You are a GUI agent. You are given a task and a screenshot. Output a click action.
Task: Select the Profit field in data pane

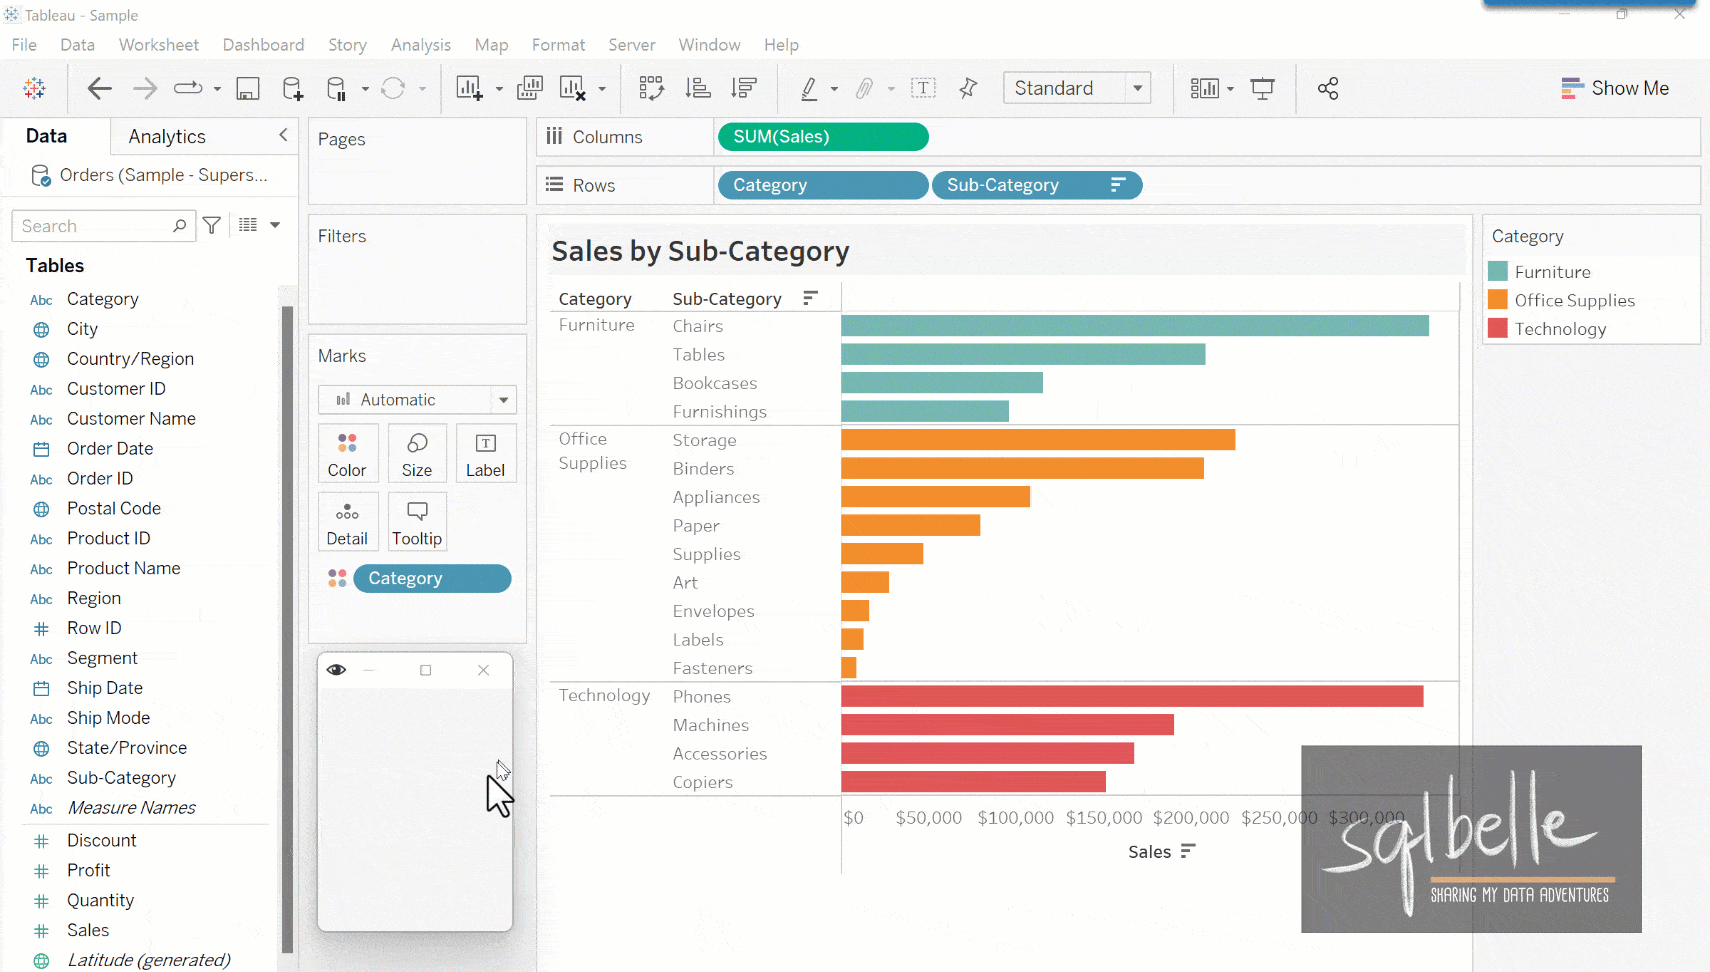pyautogui.click(x=89, y=870)
